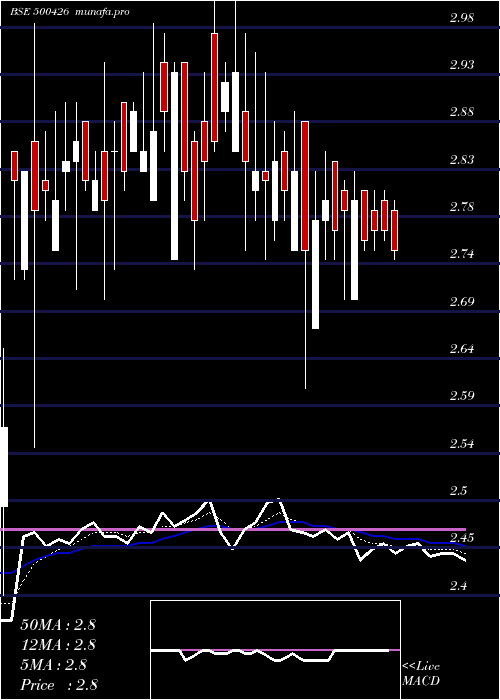Screen dimensions: 500x700
Task: Click the 50MA : 2.8 readout
Action: (x=58, y=625)
